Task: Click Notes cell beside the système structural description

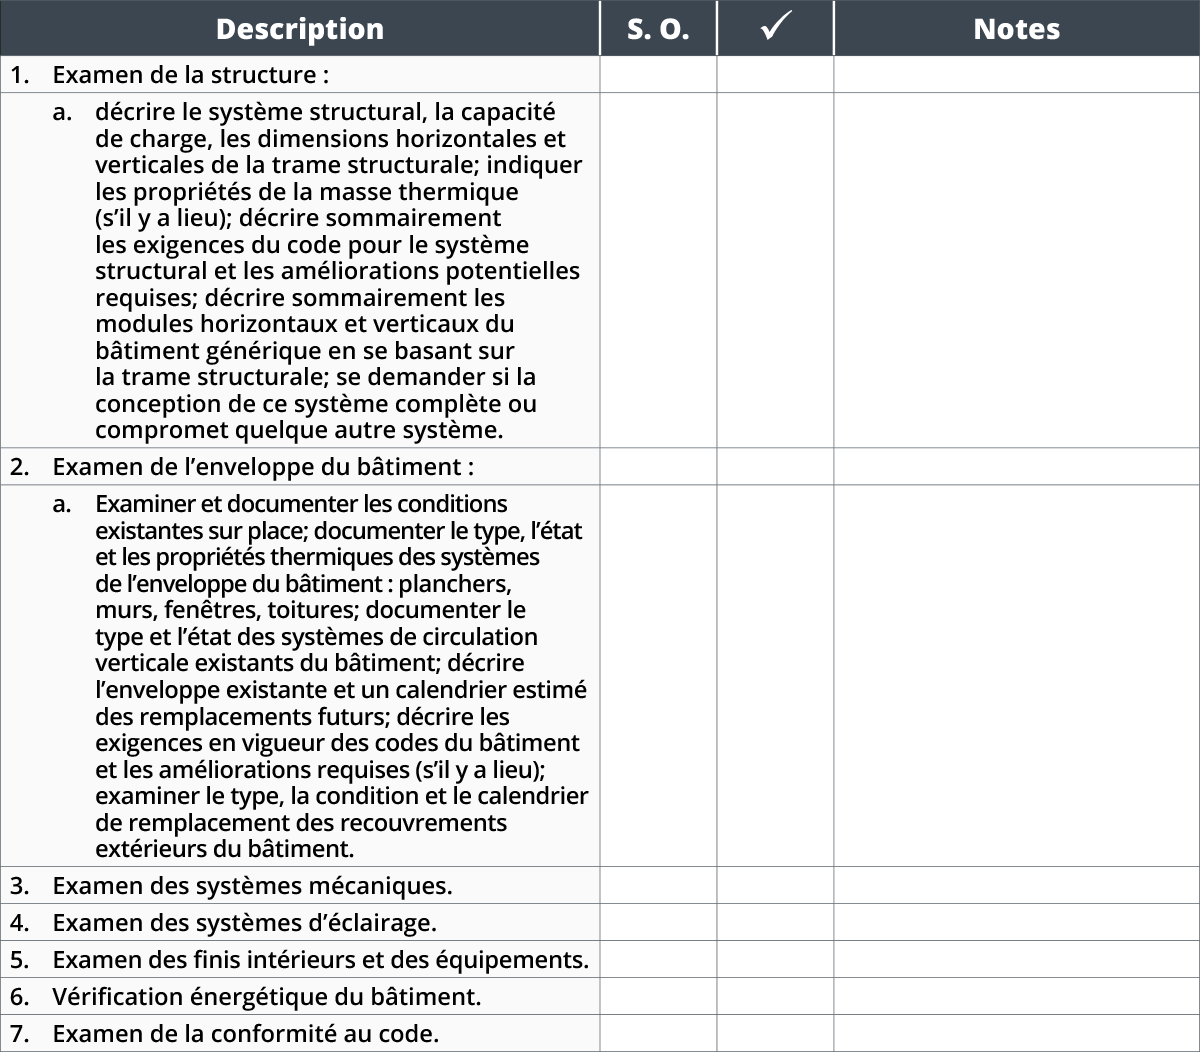Action: pos(1016,271)
